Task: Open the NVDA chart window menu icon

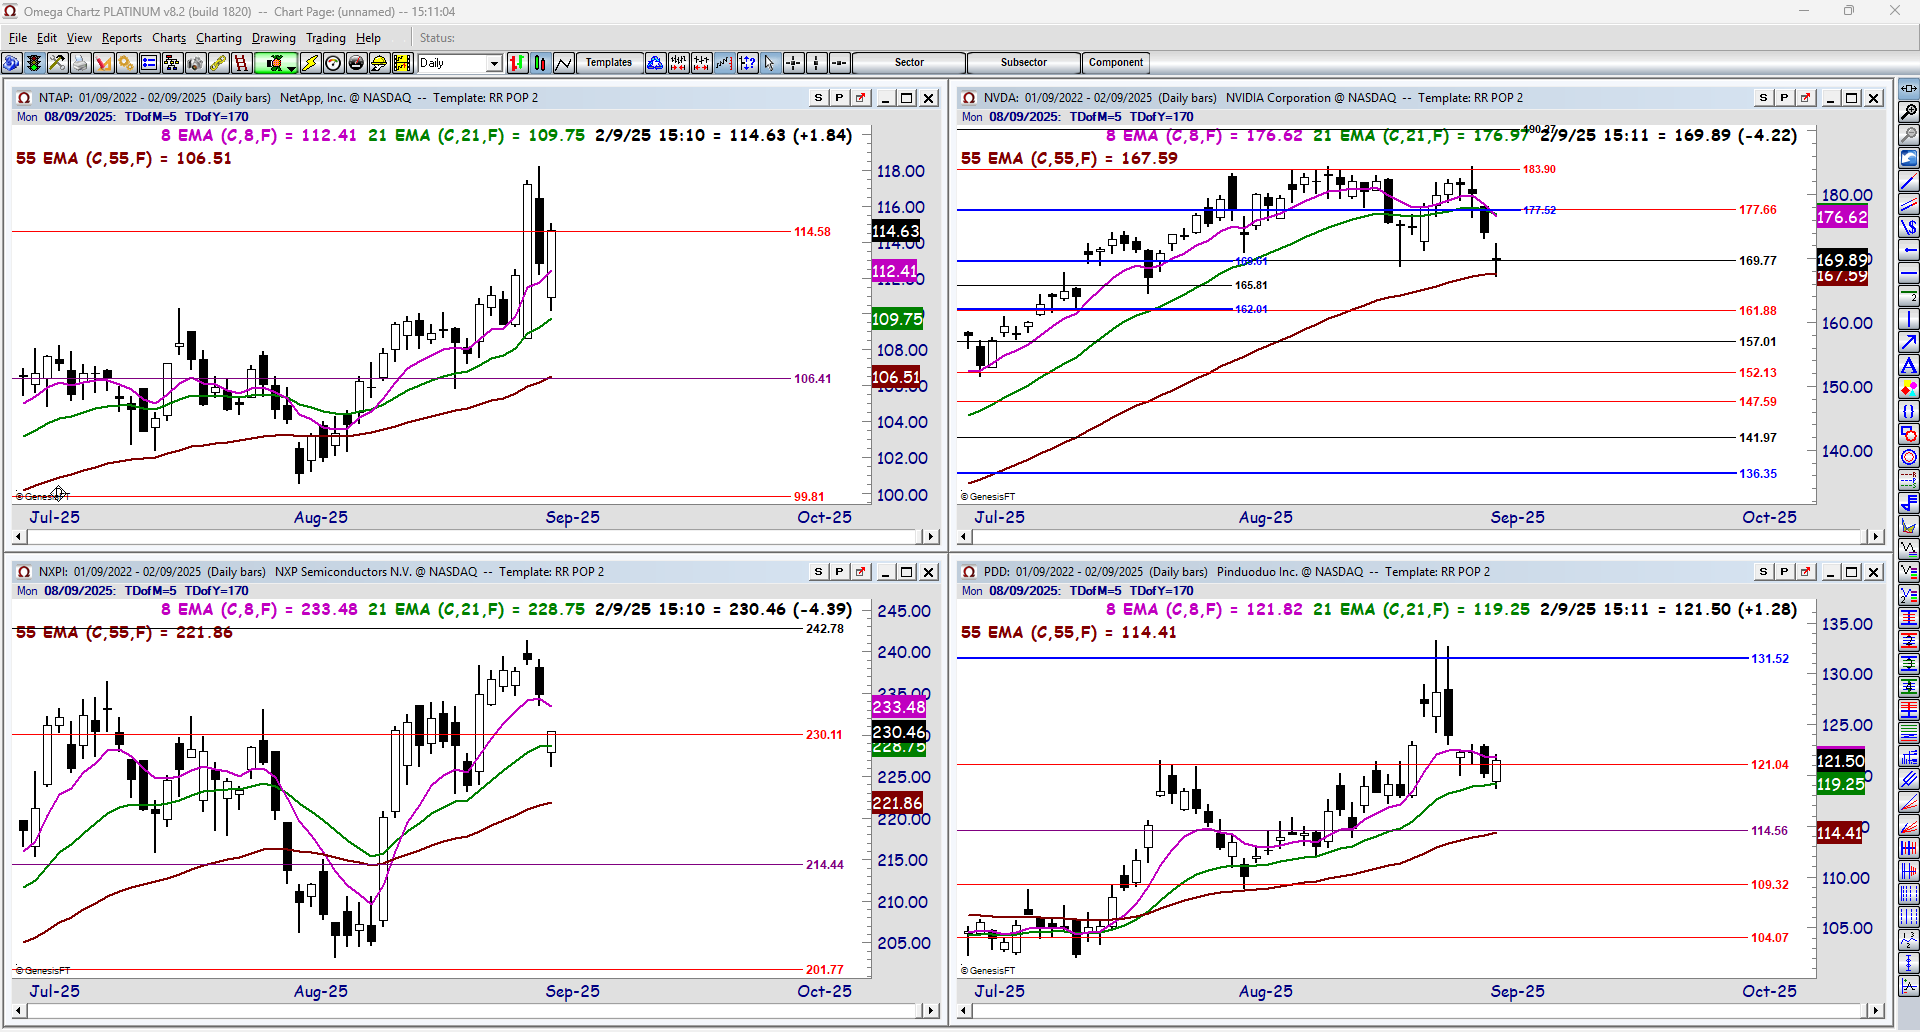Action: coord(969,98)
